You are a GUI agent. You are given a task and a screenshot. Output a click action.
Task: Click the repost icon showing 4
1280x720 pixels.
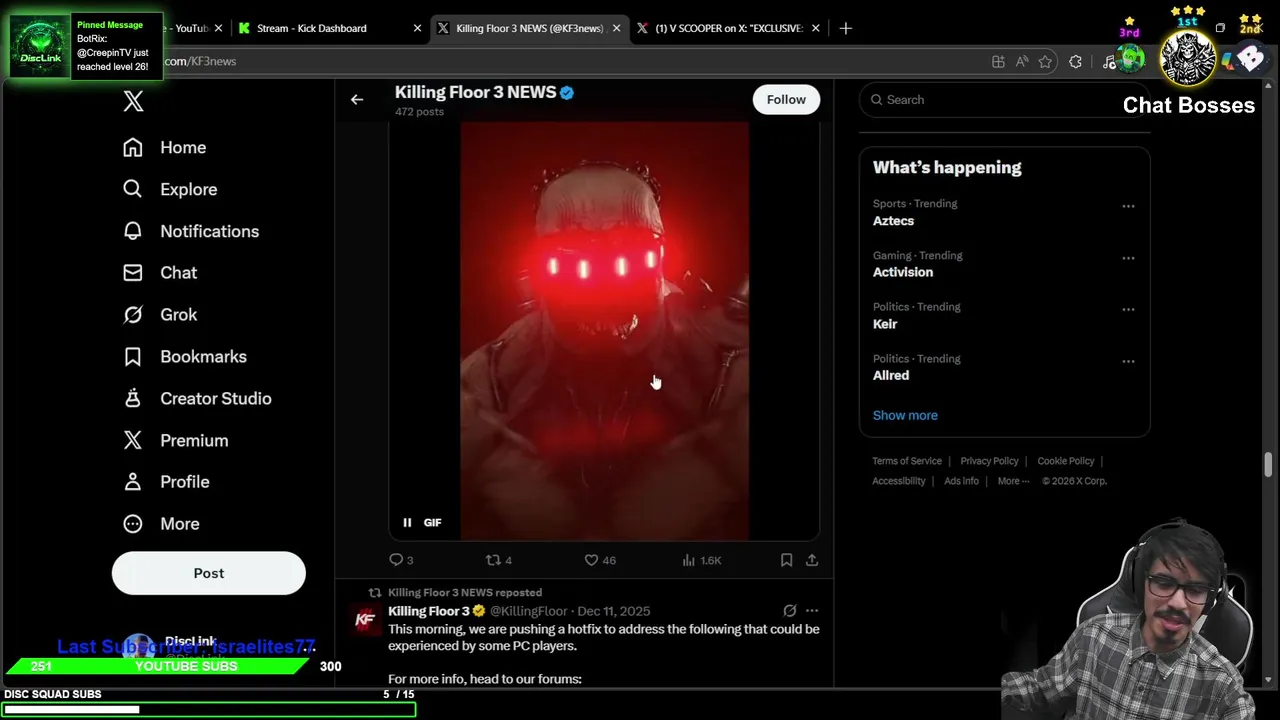pos(493,560)
